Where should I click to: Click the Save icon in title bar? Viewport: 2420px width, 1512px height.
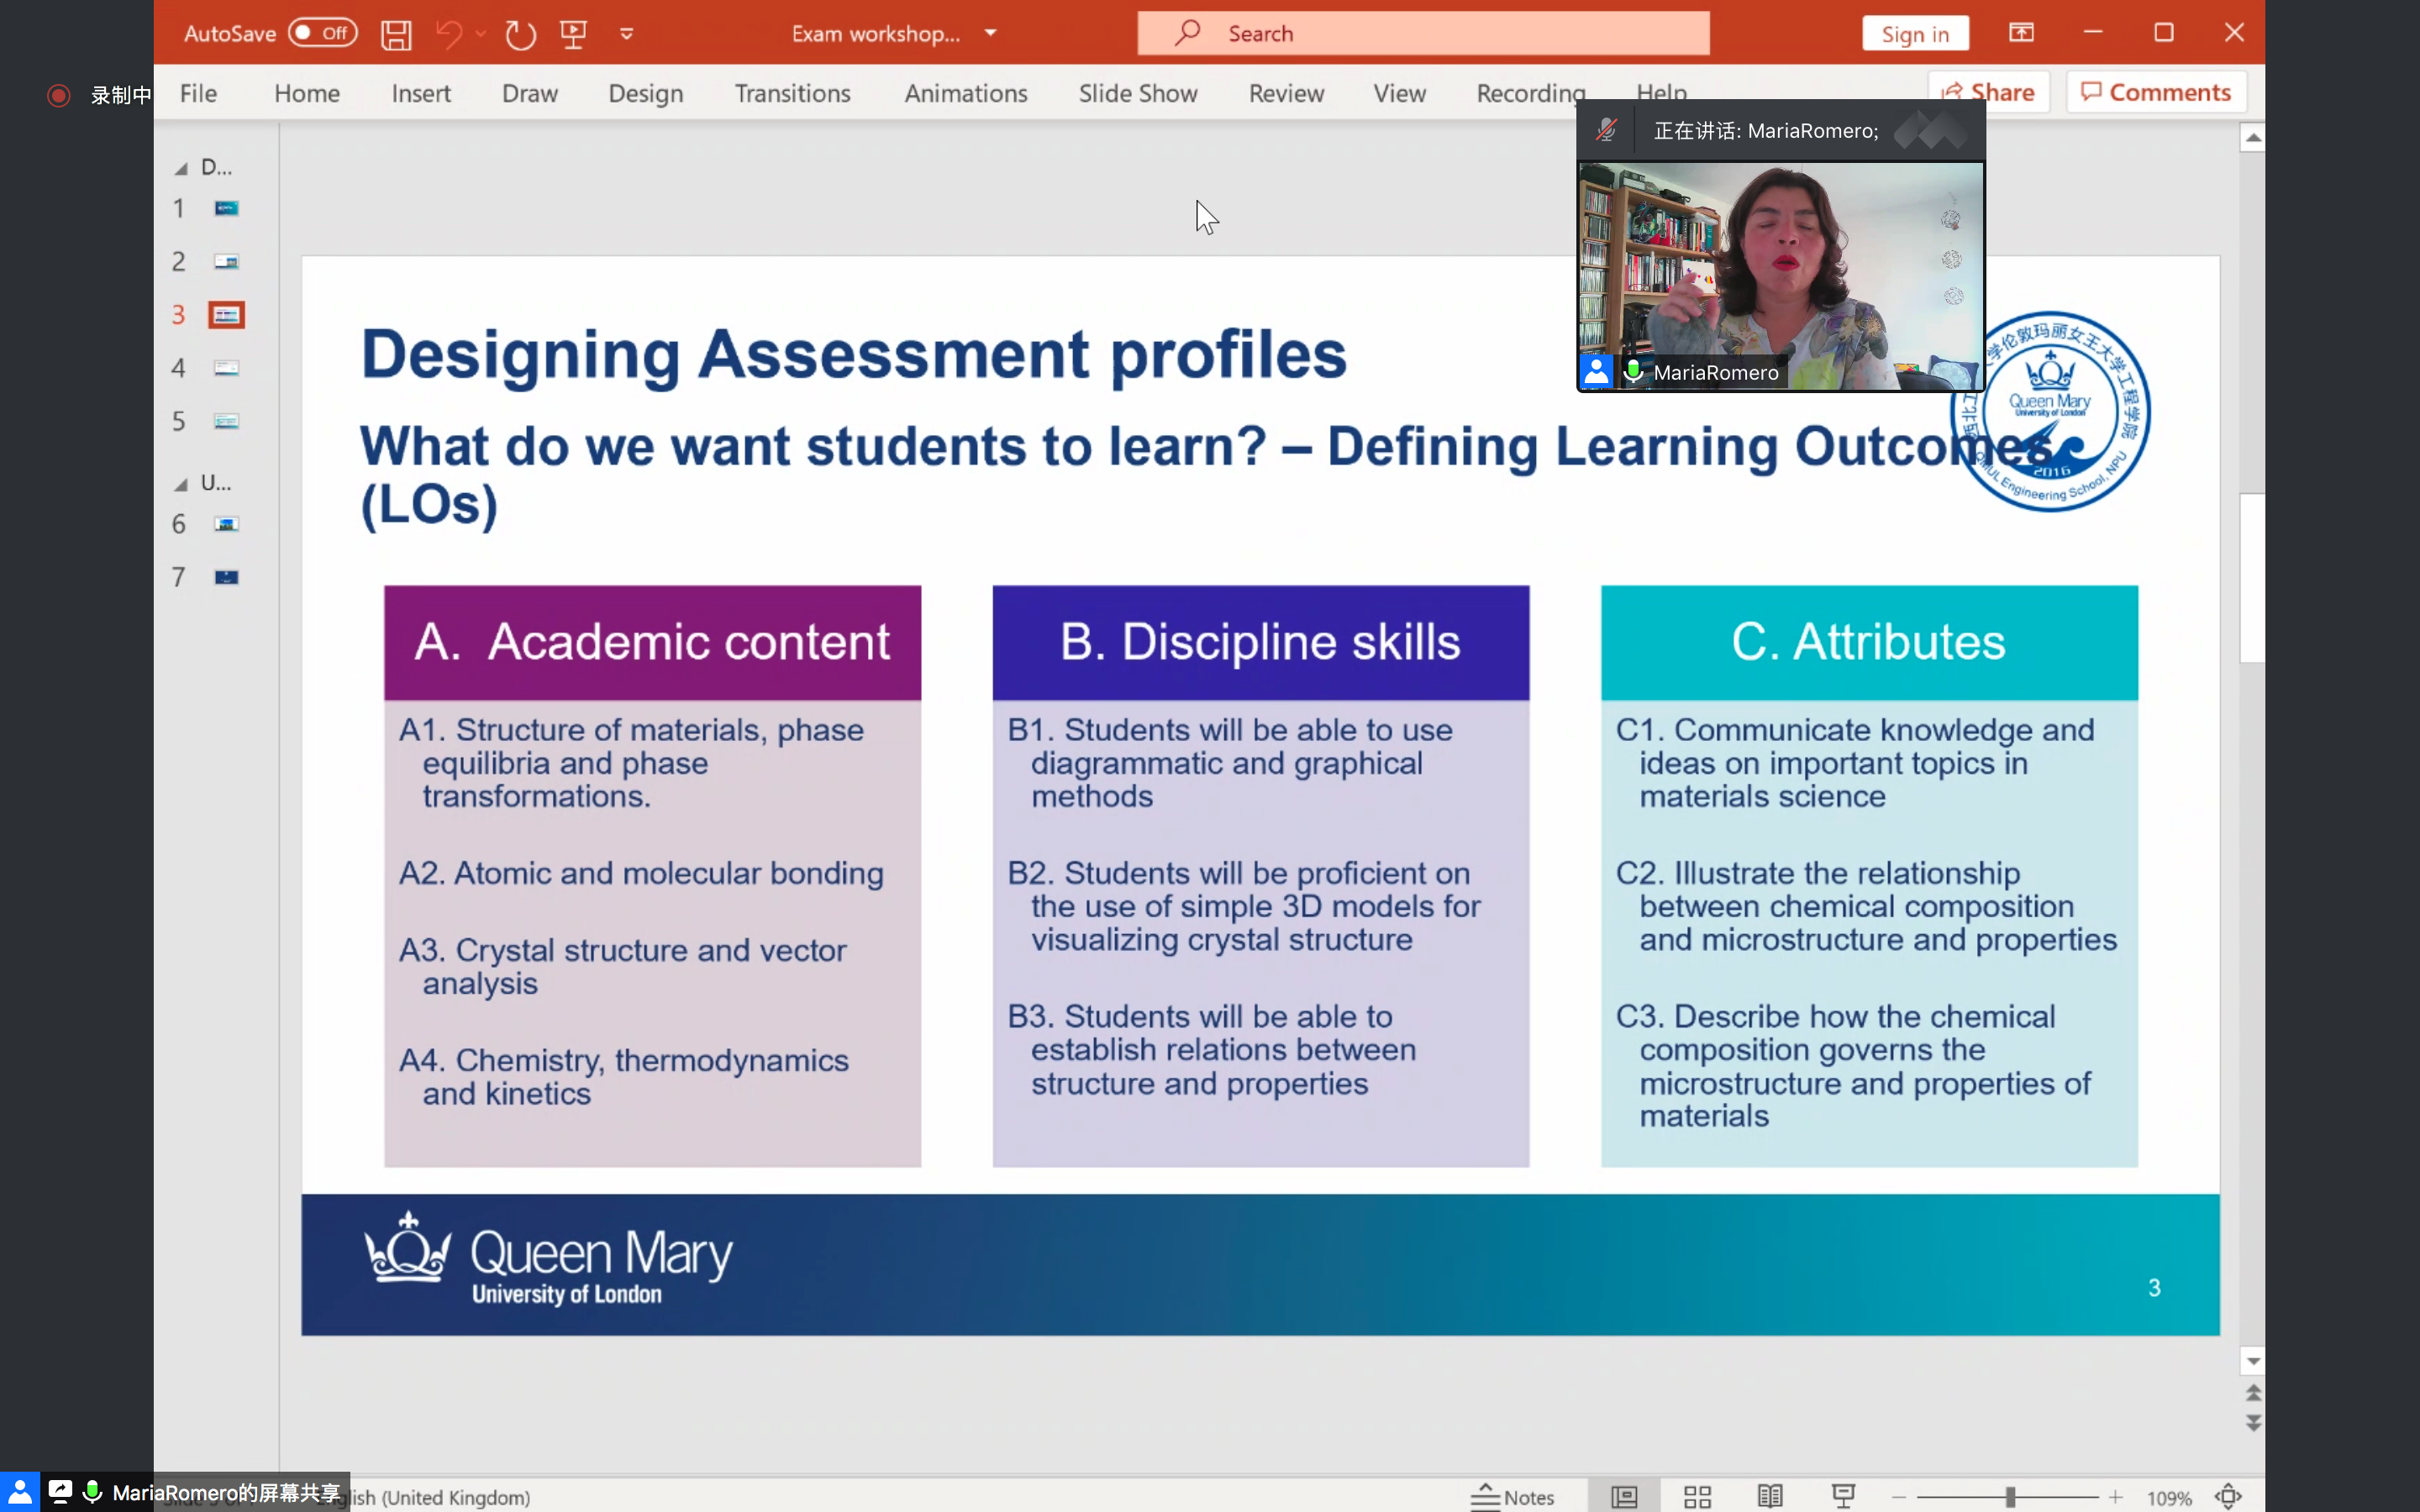(396, 34)
